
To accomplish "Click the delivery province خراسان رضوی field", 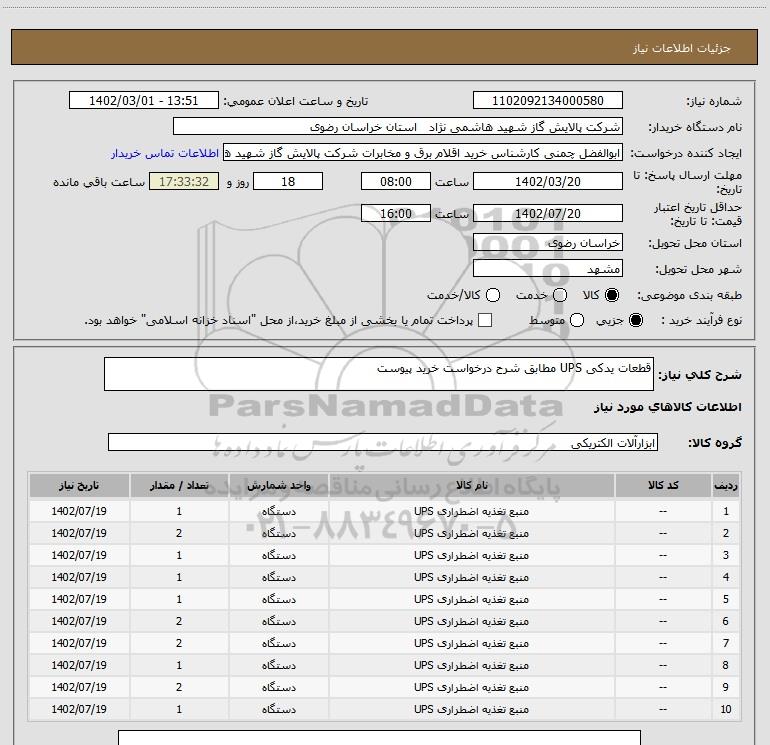I will tap(547, 242).
